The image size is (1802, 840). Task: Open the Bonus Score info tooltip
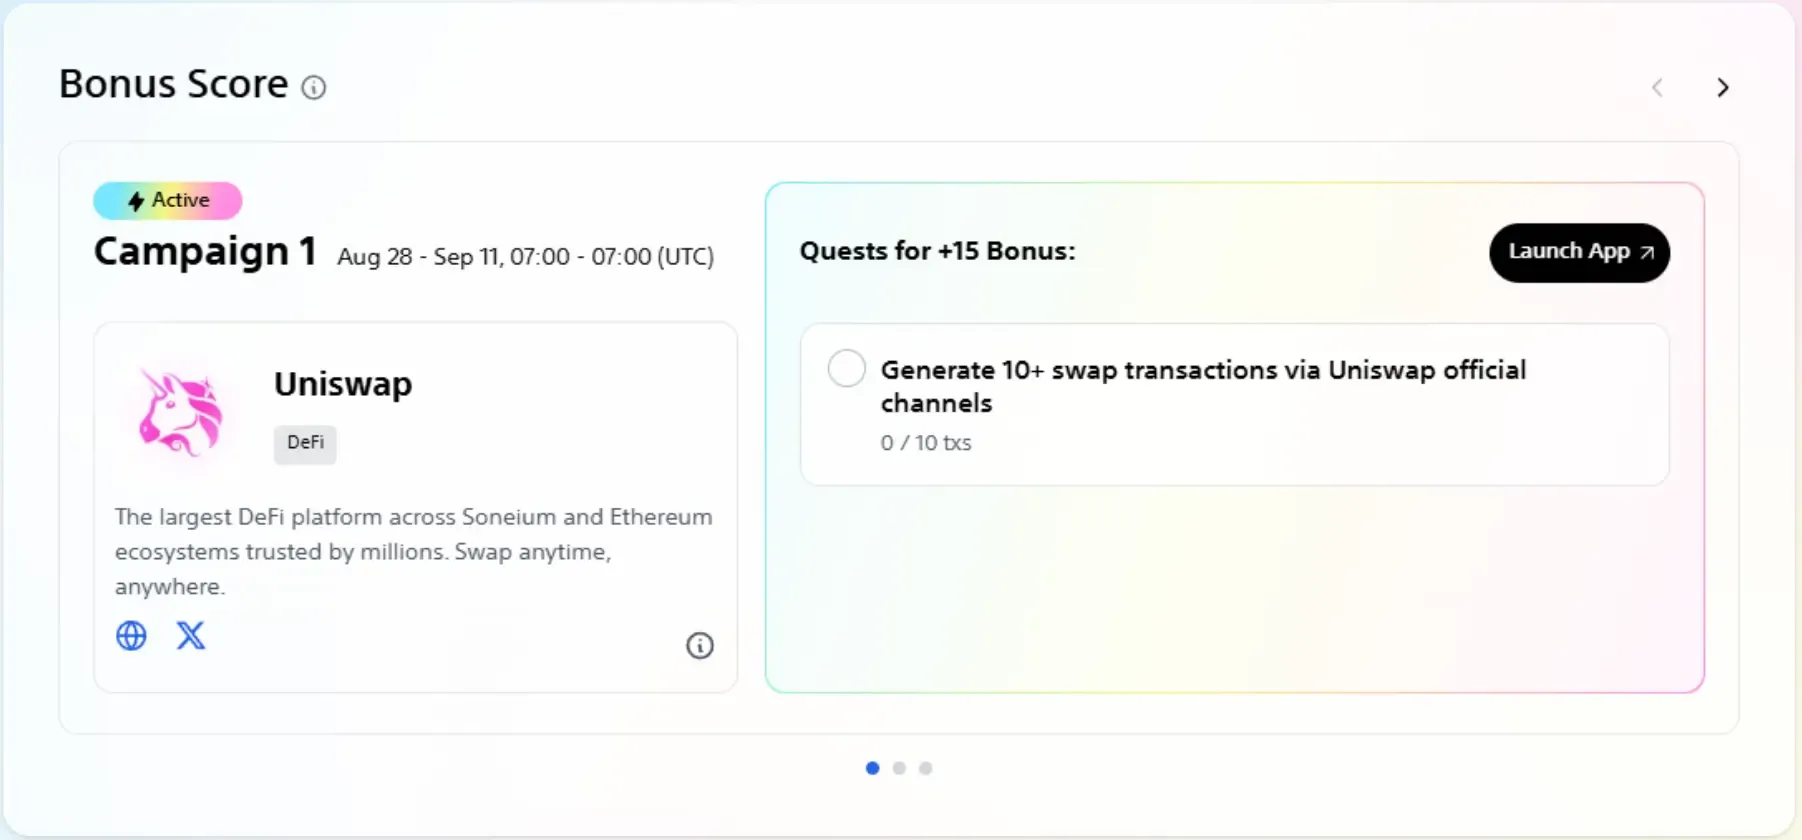coord(315,88)
